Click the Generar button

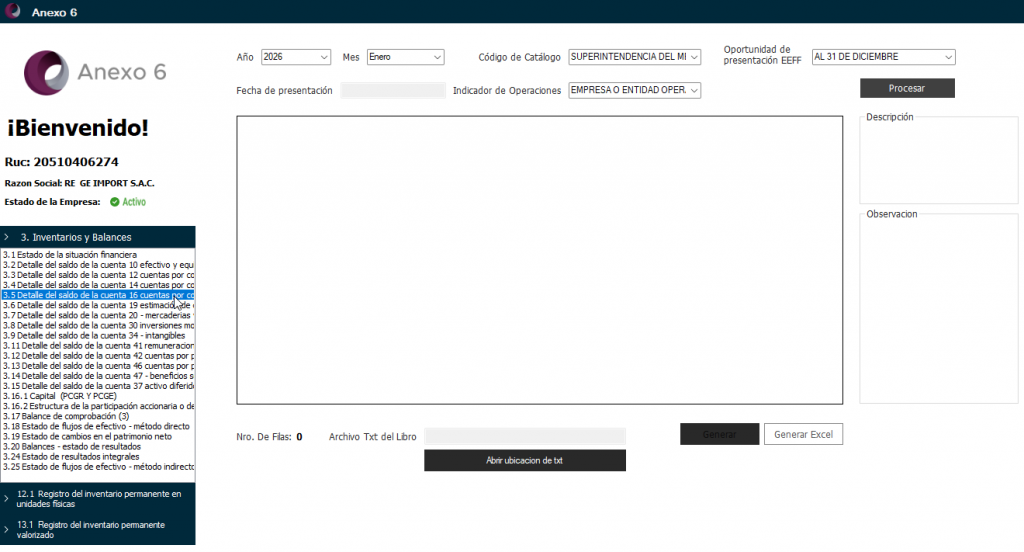(720, 434)
